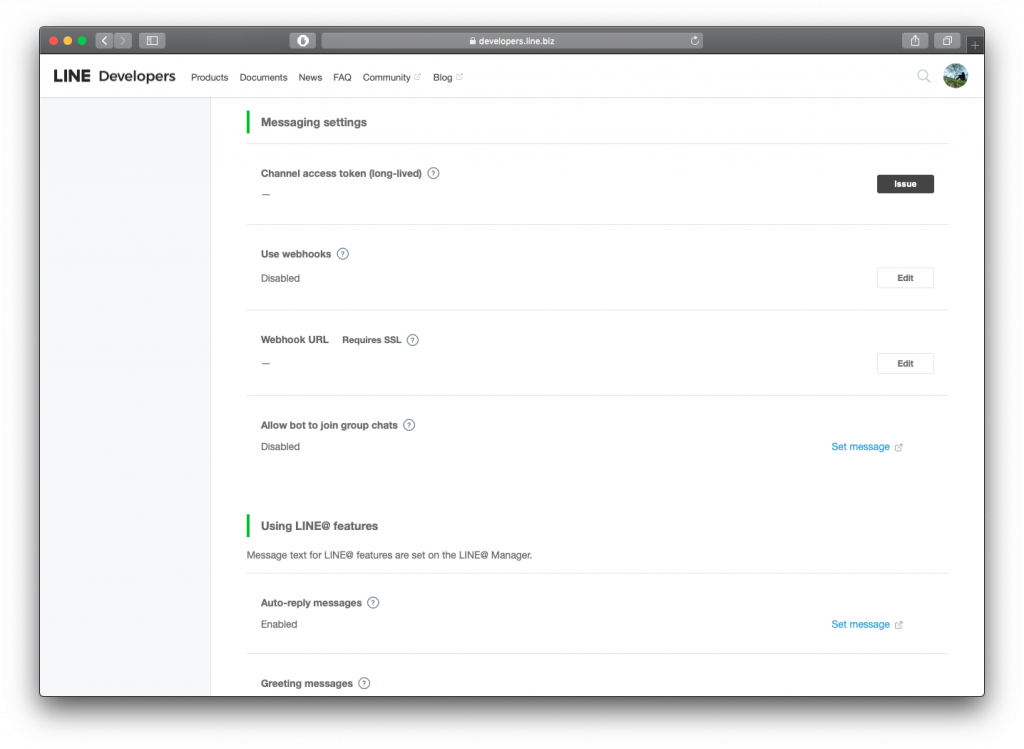This screenshot has width=1024, height=749.
Task: Open Set message for group chats setting
Action: [867, 447]
